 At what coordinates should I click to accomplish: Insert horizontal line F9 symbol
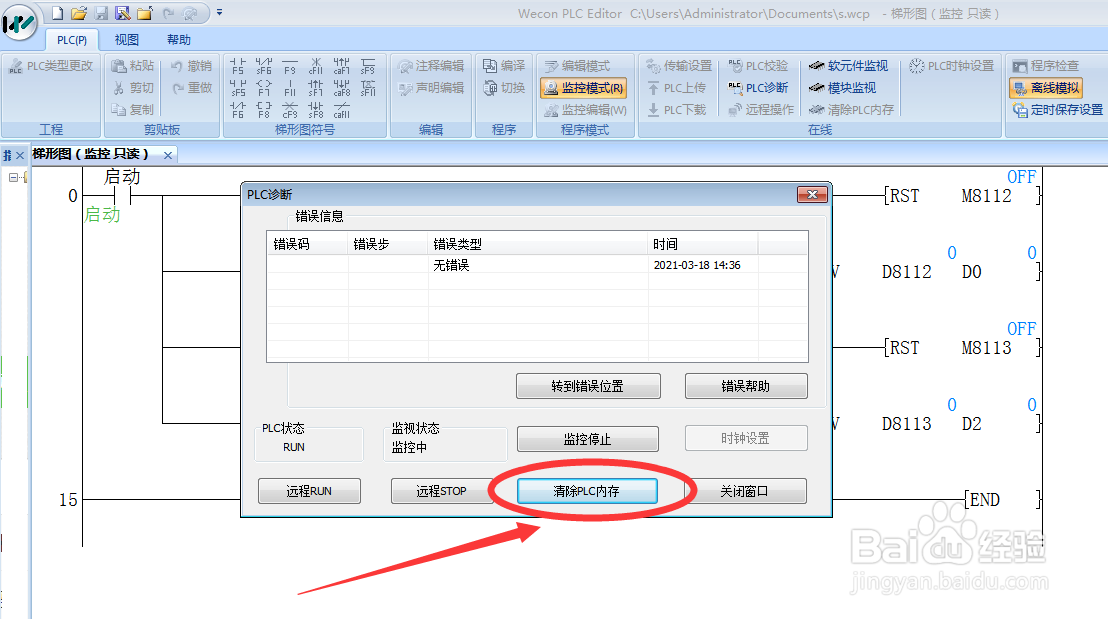coord(290,66)
